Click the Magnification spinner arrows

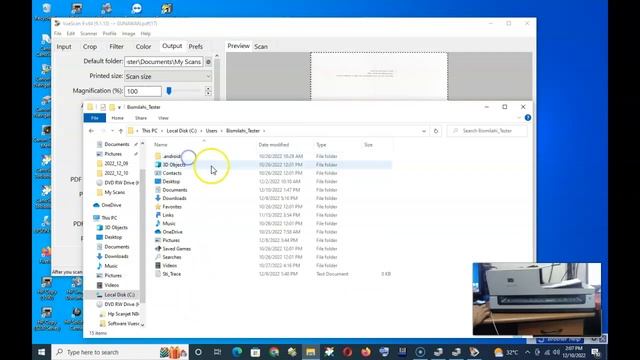coord(208,91)
